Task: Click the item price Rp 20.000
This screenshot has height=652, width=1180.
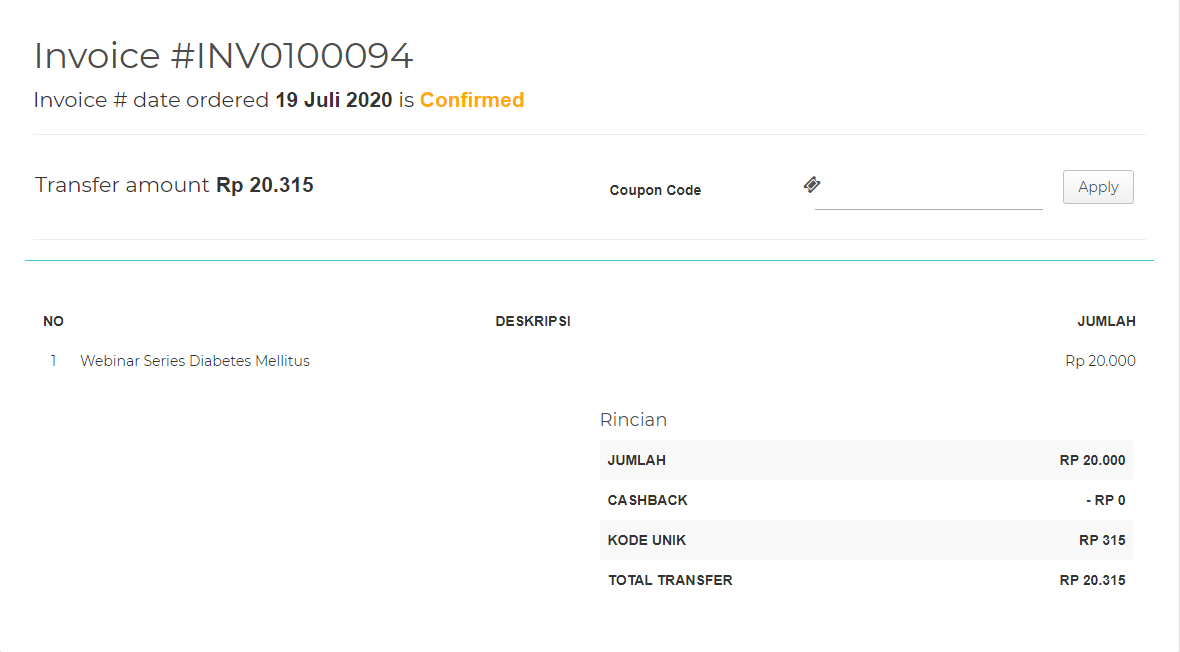Action: [1100, 361]
